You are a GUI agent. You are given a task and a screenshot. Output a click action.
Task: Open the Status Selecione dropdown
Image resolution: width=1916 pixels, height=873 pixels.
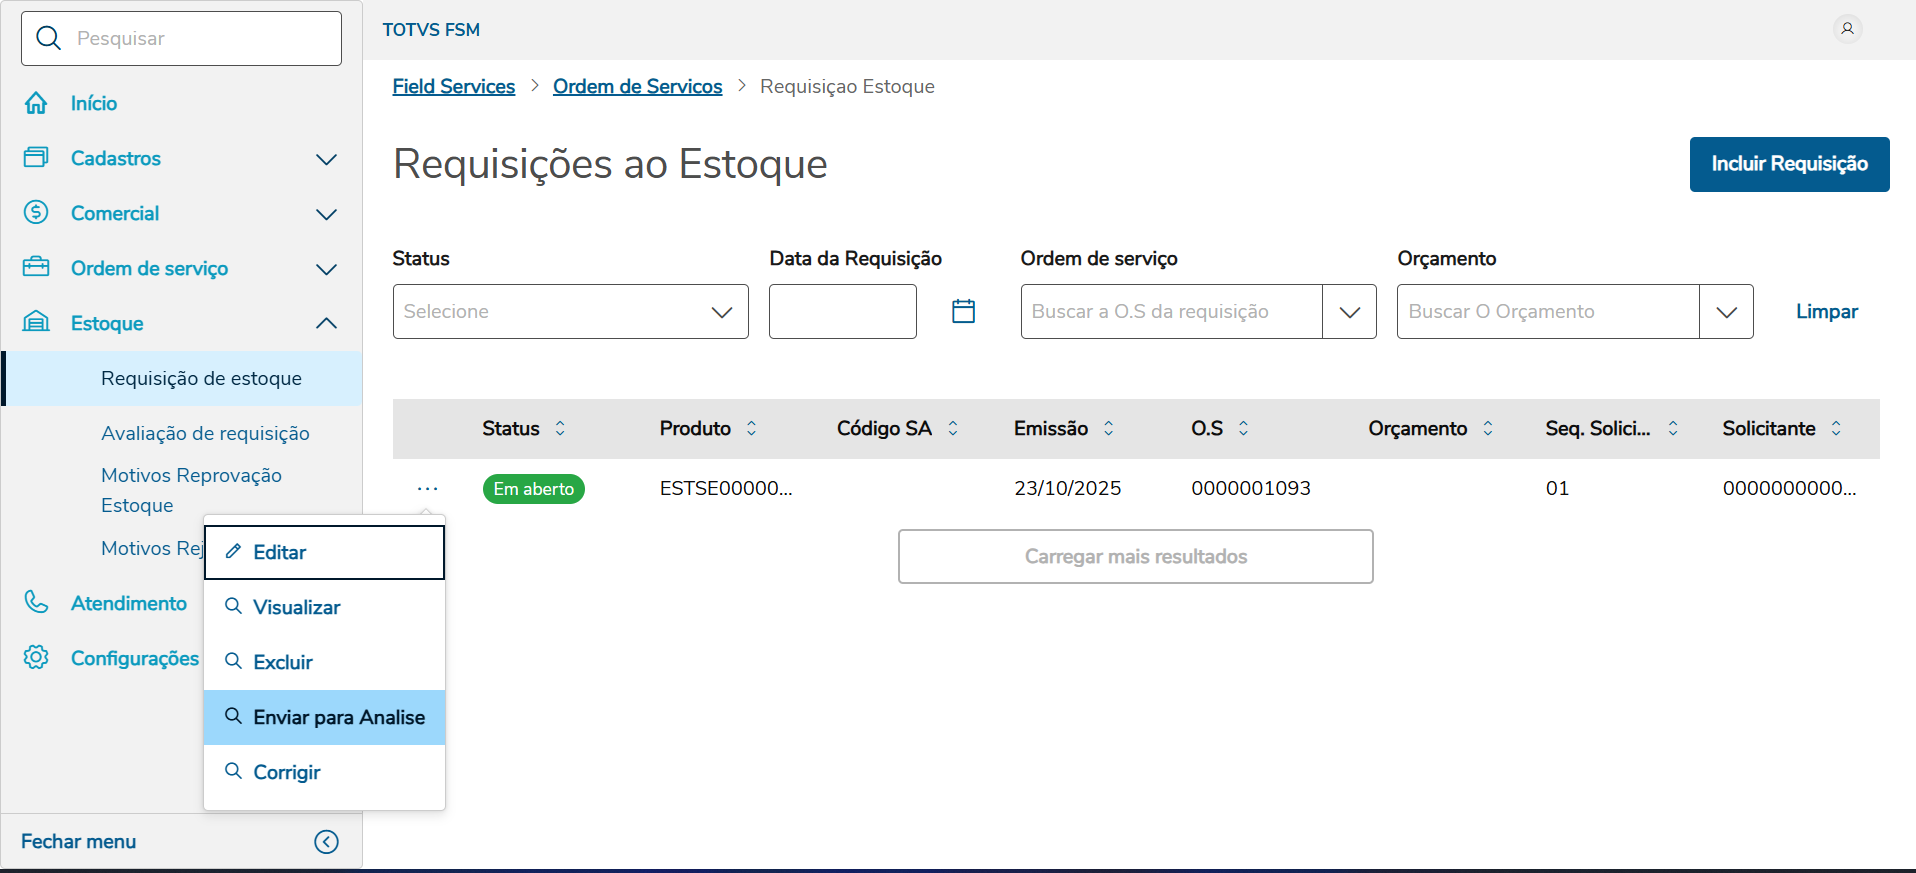[x=570, y=311]
